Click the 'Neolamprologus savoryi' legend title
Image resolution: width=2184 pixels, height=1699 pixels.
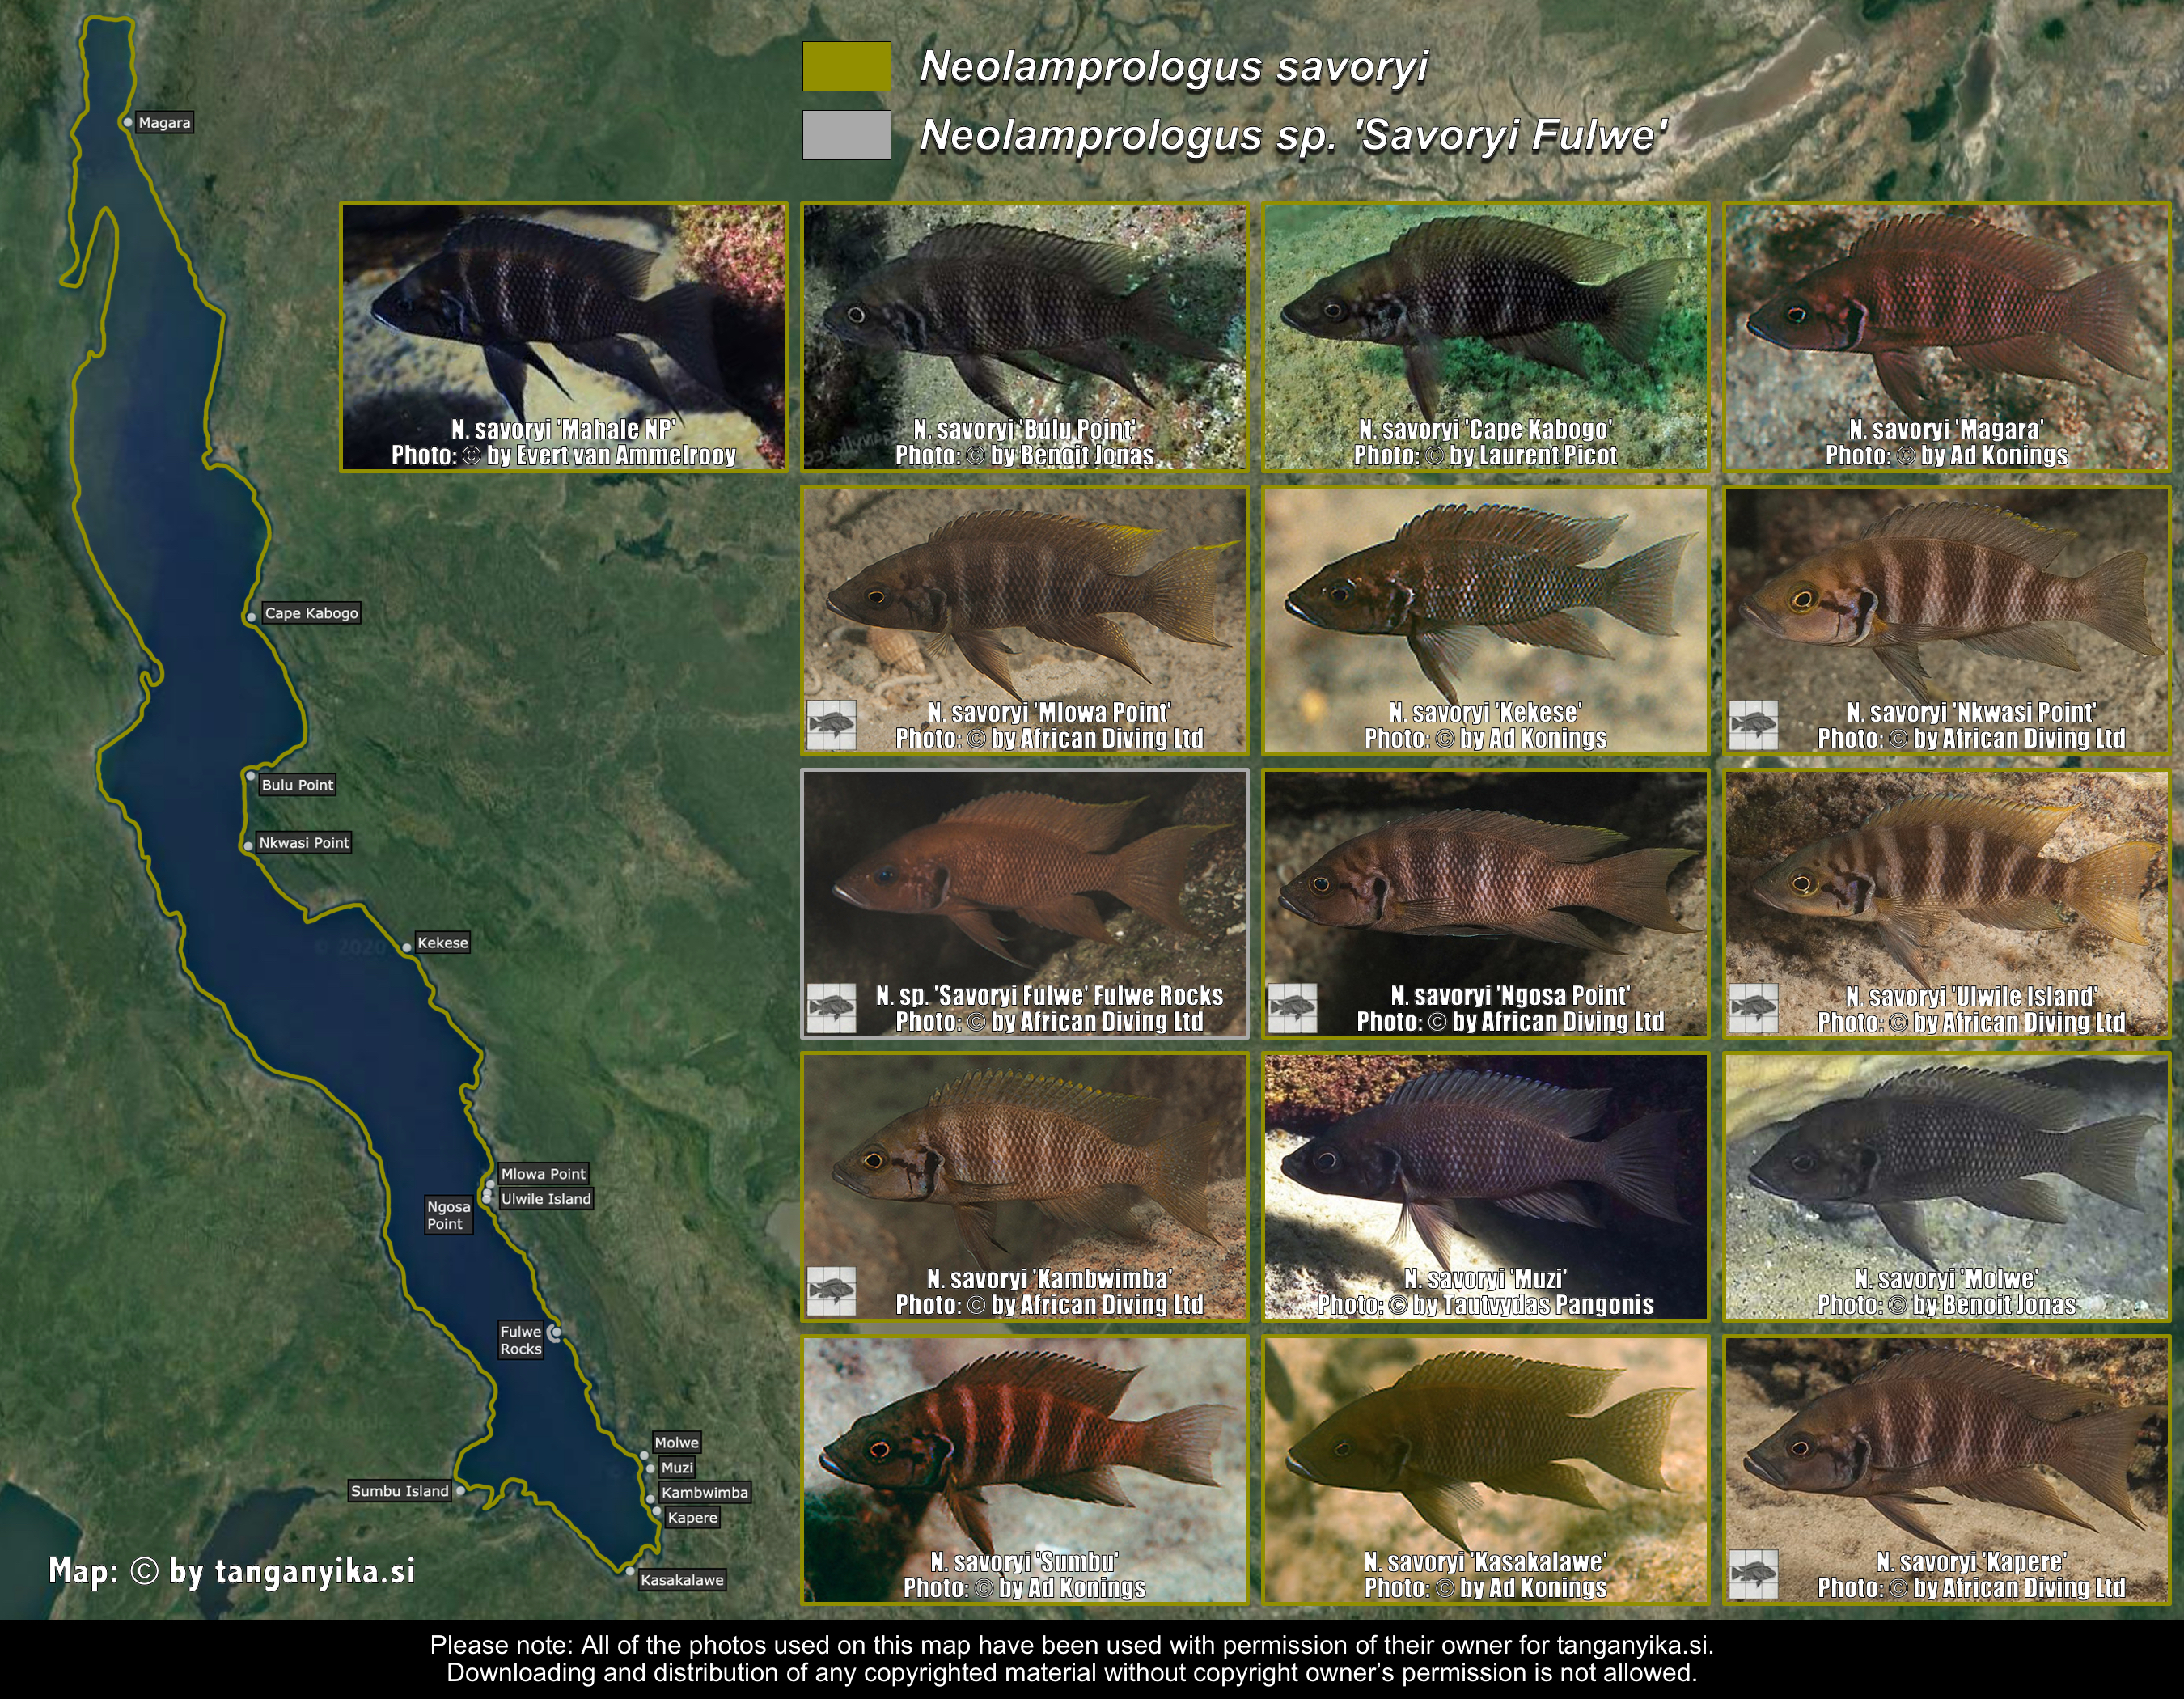pyautogui.click(x=1174, y=67)
